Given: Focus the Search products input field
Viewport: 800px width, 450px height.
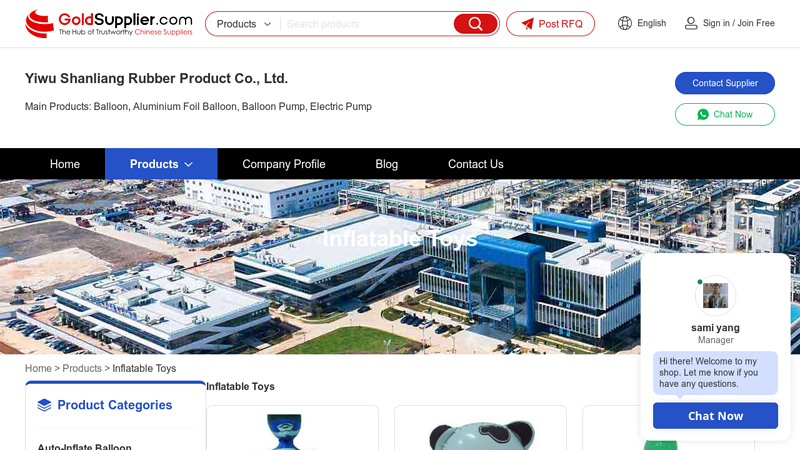Looking at the screenshot, I should pos(367,24).
